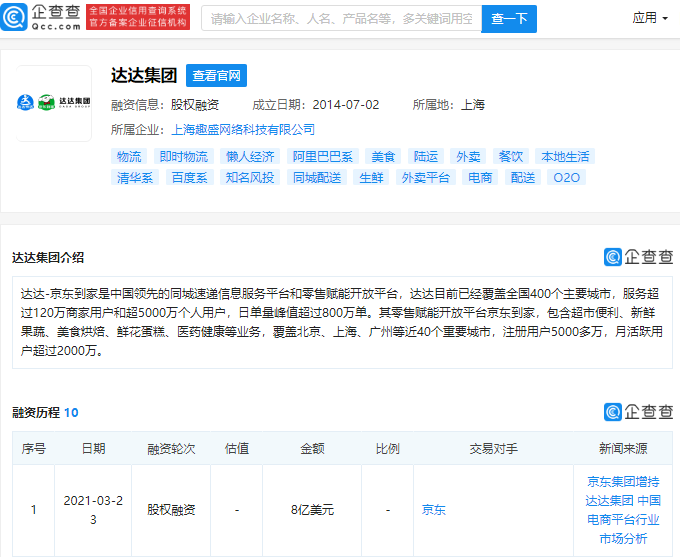
Task: Click the founding date 2014-07-02
Action: point(346,105)
